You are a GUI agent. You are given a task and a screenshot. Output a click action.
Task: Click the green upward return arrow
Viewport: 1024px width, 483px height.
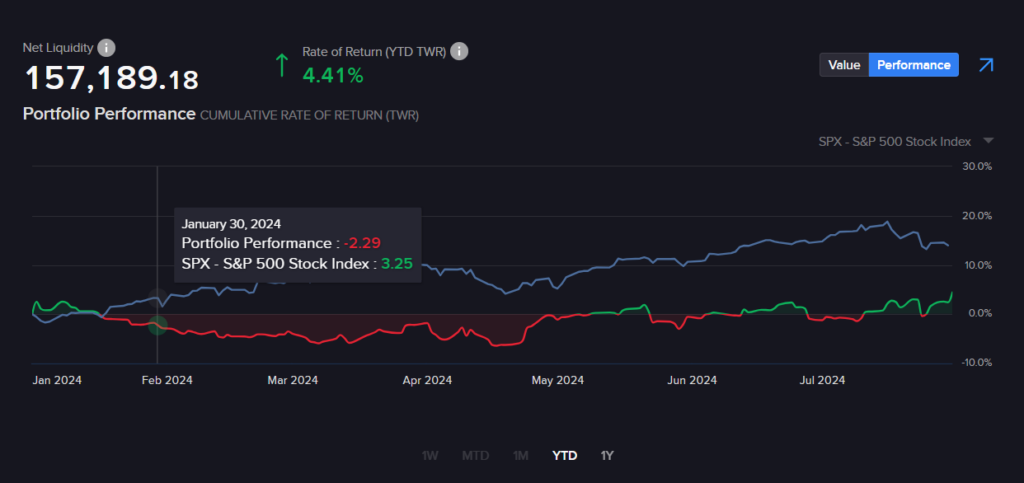coord(282,66)
